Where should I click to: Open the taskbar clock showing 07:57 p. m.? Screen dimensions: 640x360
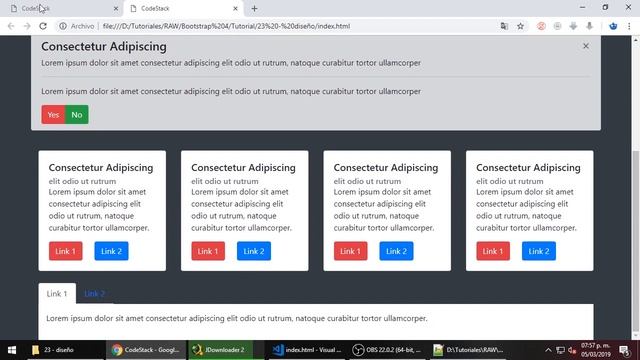pos(596,350)
